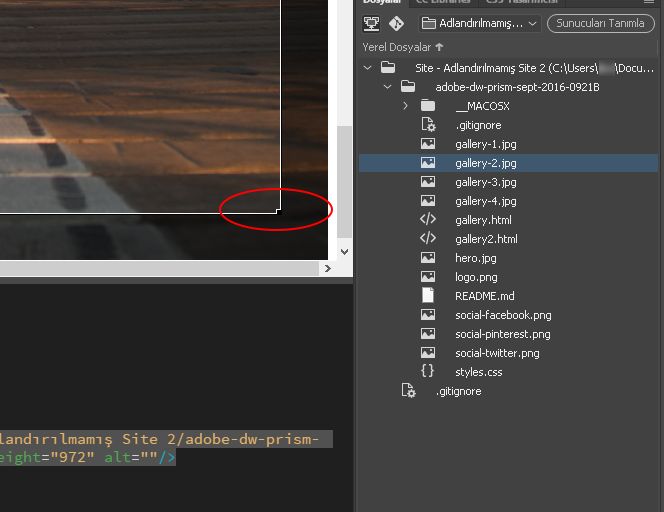Click the connect to remote server icon
The width and height of the screenshot is (664, 512).
[371, 23]
